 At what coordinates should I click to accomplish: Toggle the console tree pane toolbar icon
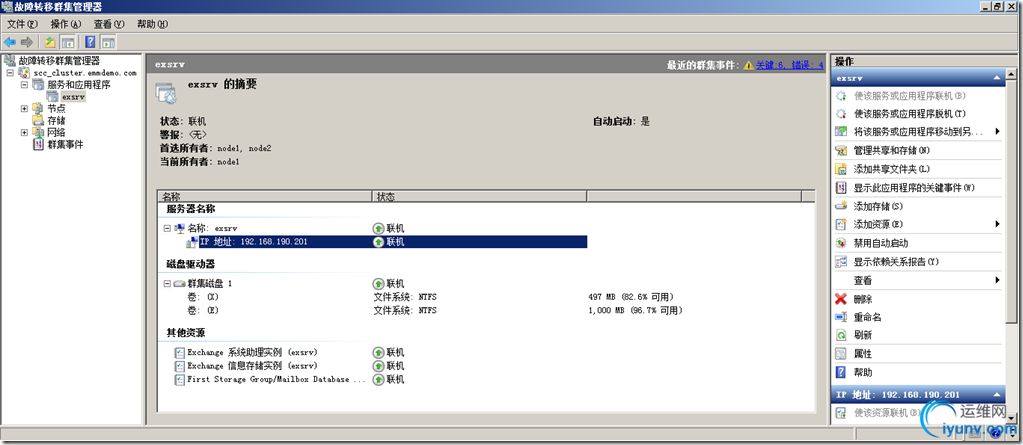(x=68, y=42)
